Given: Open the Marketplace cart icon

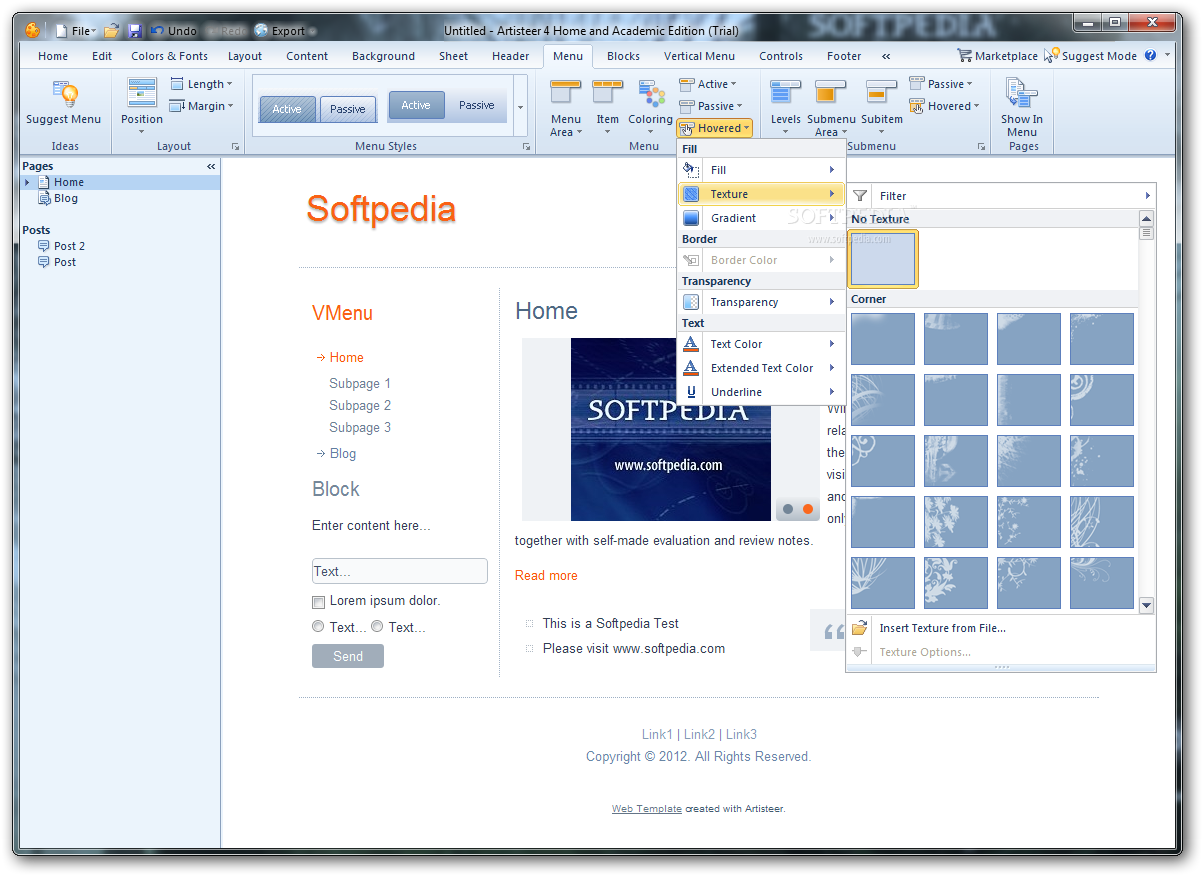Looking at the screenshot, I should pyautogui.click(x=964, y=56).
